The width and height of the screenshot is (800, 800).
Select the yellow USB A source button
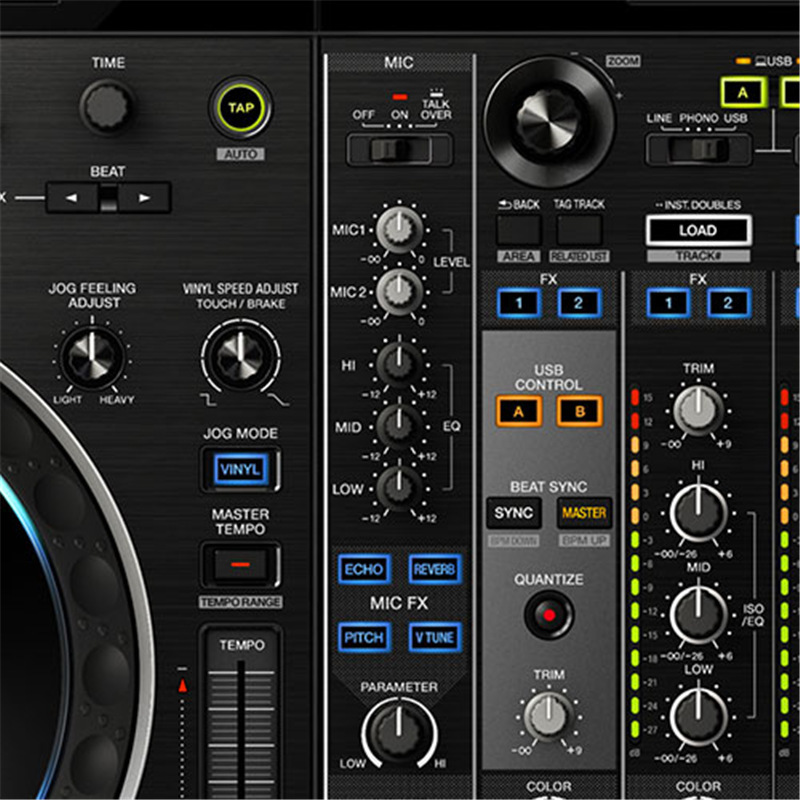(743, 92)
